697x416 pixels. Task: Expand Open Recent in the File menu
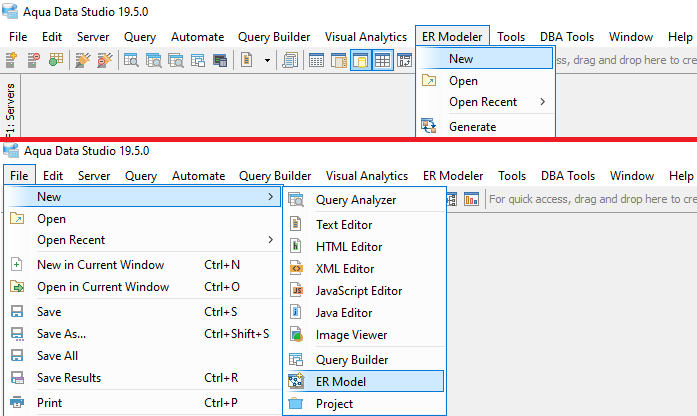pos(70,240)
